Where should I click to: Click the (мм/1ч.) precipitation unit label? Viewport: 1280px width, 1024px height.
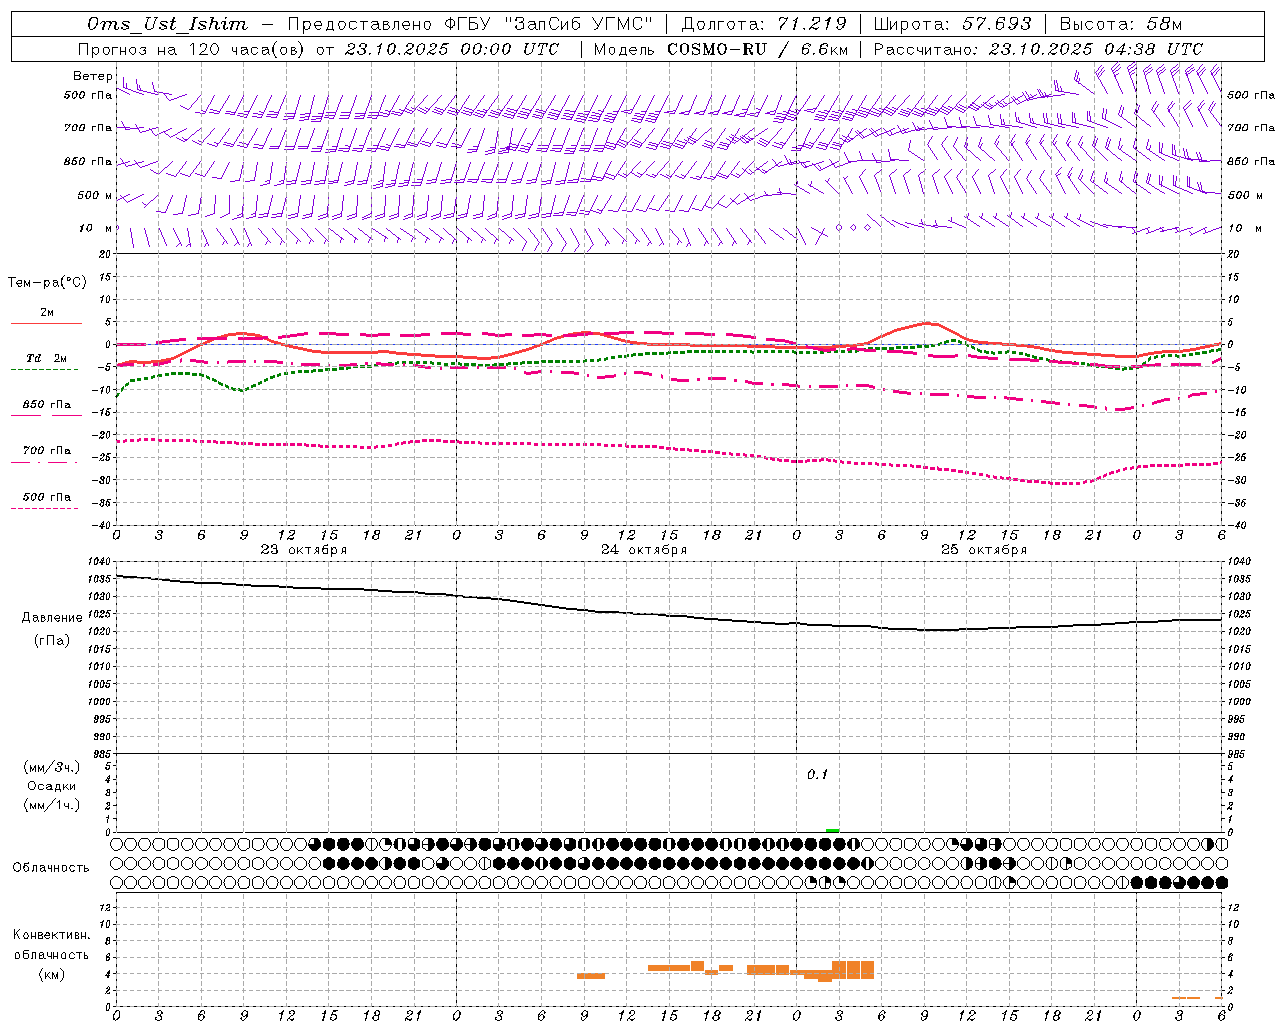52,805
